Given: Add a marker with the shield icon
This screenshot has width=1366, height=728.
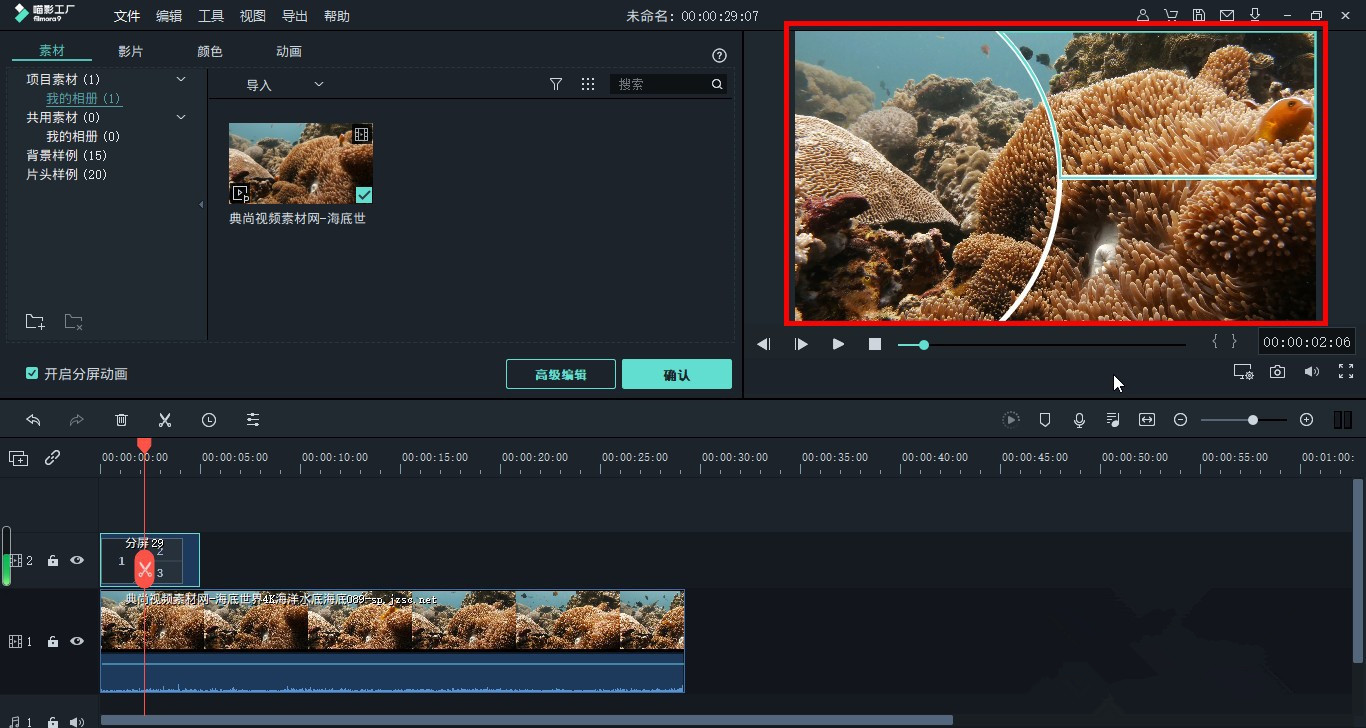Looking at the screenshot, I should (x=1045, y=420).
